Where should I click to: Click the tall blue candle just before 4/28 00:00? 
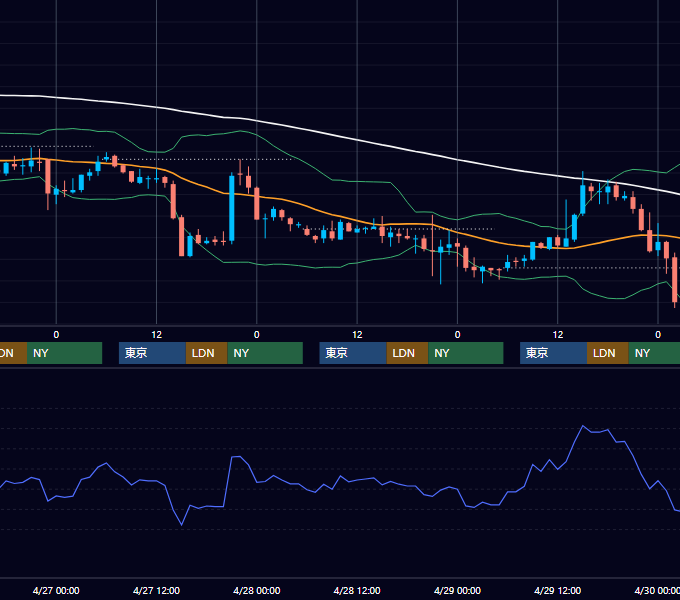(232, 208)
